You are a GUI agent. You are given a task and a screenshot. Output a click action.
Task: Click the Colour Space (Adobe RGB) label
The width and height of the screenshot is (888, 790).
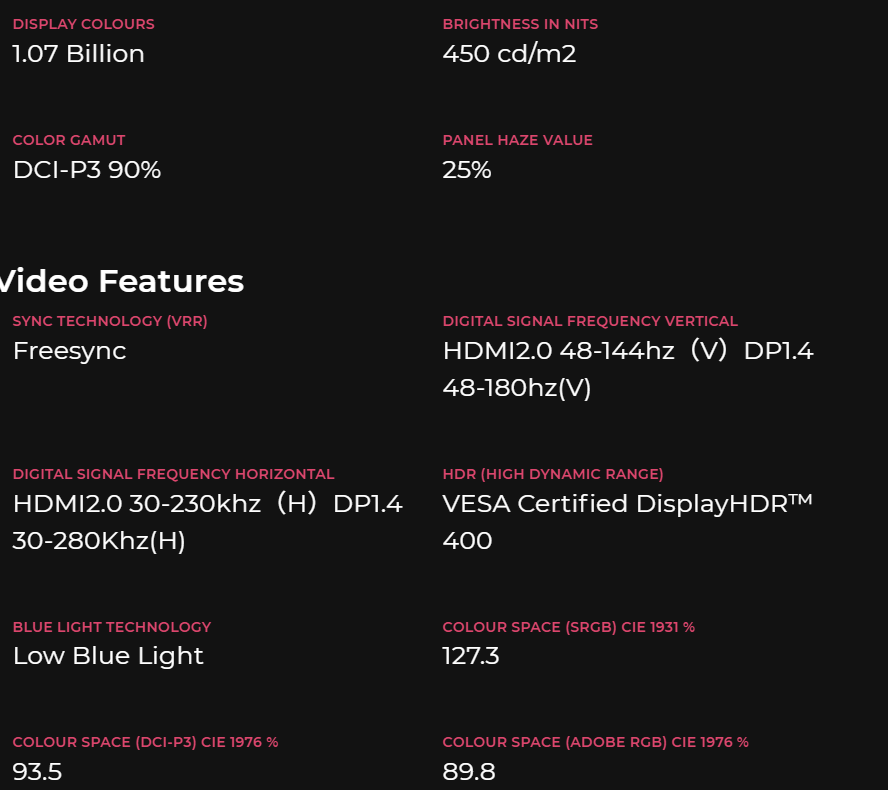point(595,742)
